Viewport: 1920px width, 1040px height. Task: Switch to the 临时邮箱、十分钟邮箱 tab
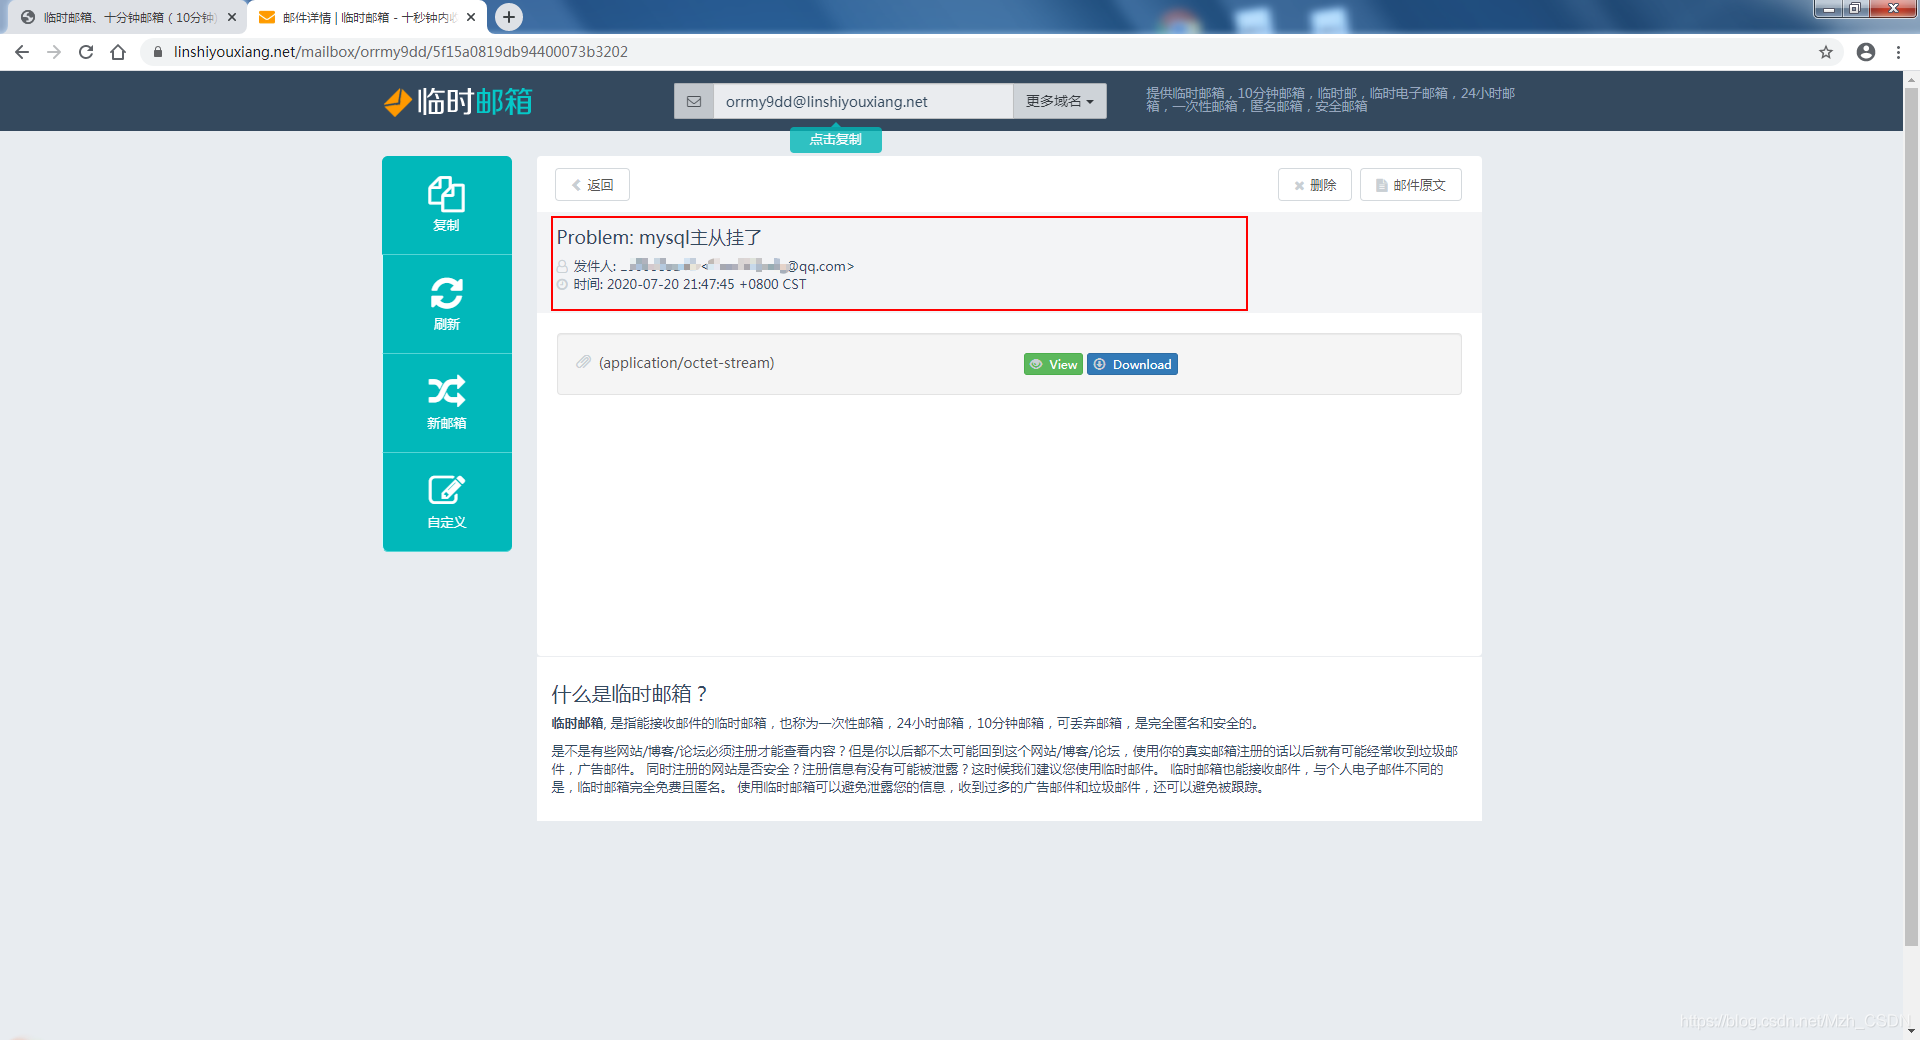coord(125,17)
